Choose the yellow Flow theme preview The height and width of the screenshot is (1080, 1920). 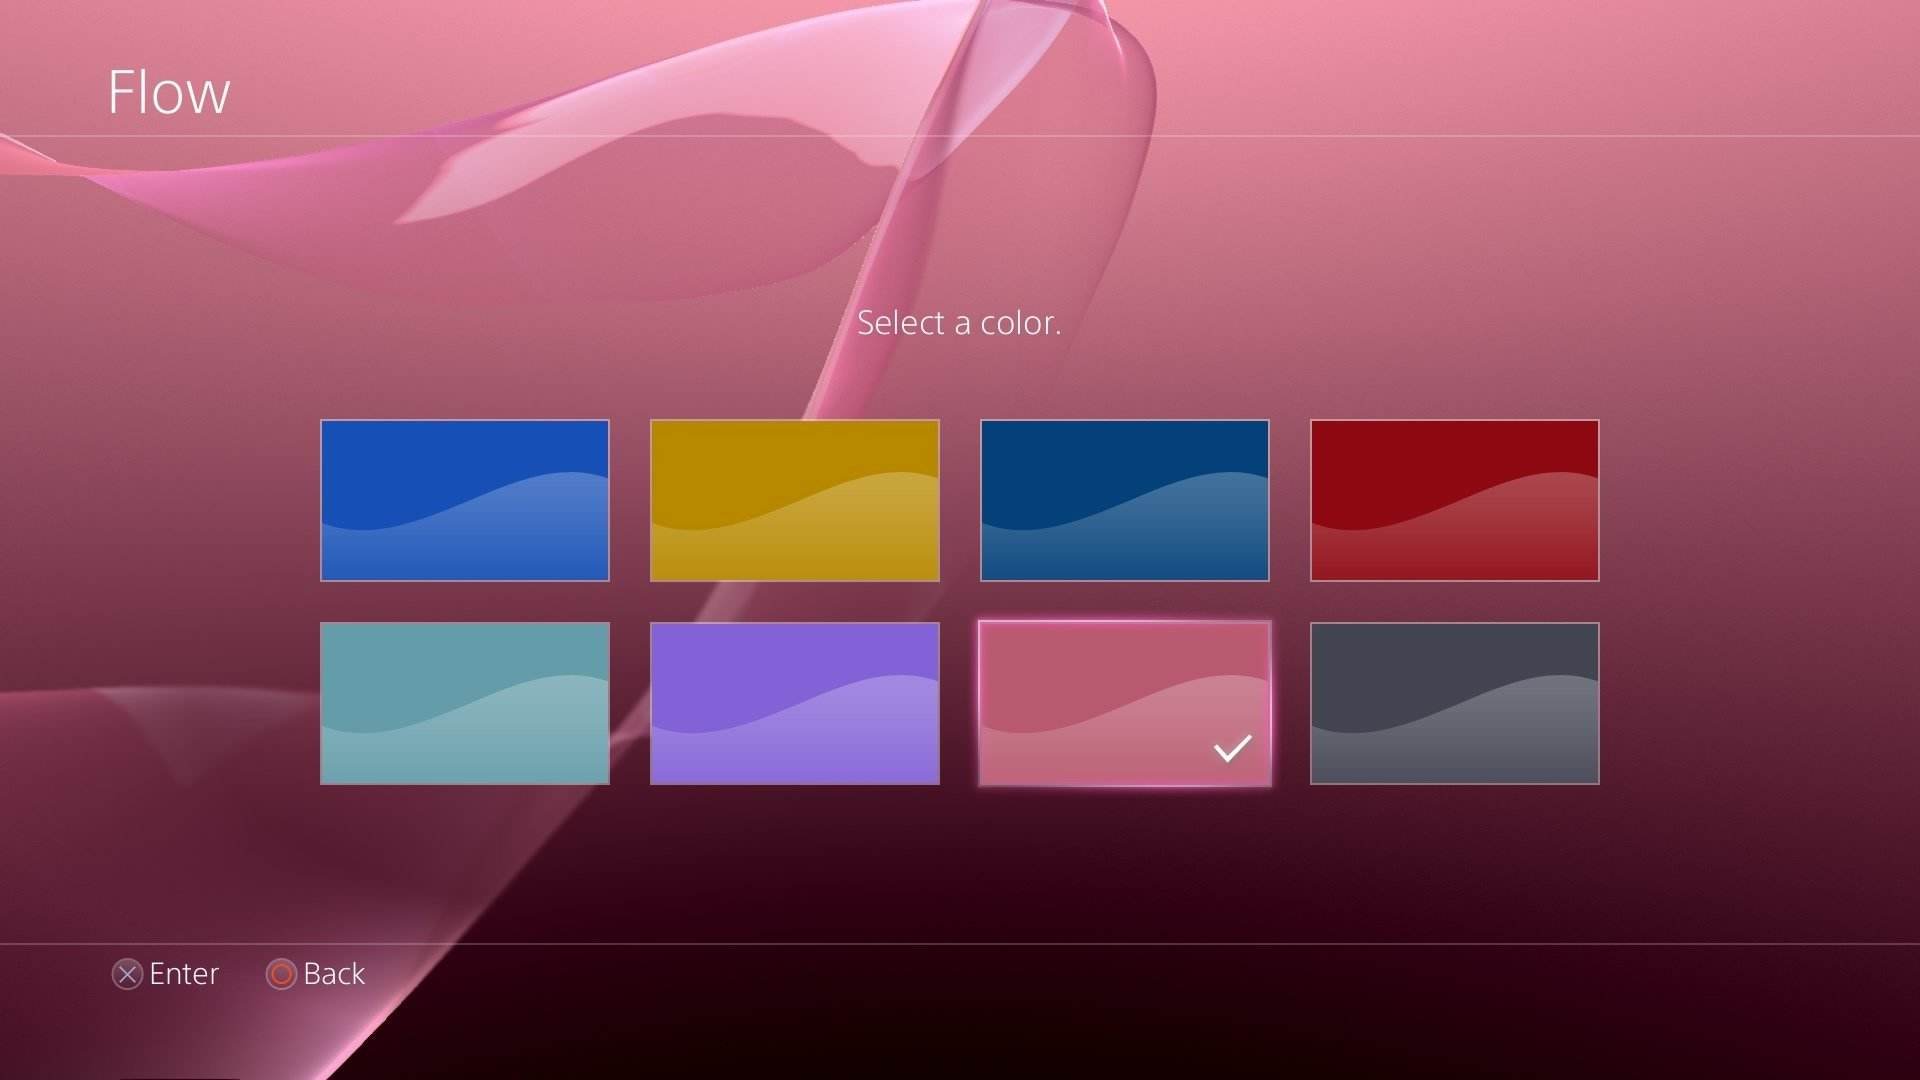coord(794,500)
